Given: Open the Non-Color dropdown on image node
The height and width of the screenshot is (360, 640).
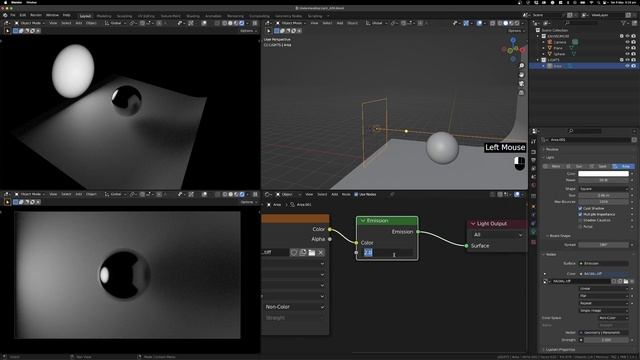Looking at the screenshot, I should 295,307.
